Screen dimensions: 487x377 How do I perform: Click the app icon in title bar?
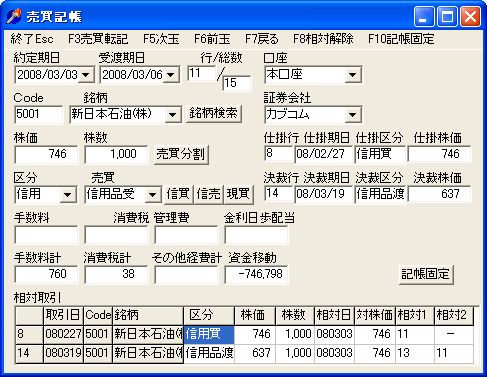tap(14, 16)
